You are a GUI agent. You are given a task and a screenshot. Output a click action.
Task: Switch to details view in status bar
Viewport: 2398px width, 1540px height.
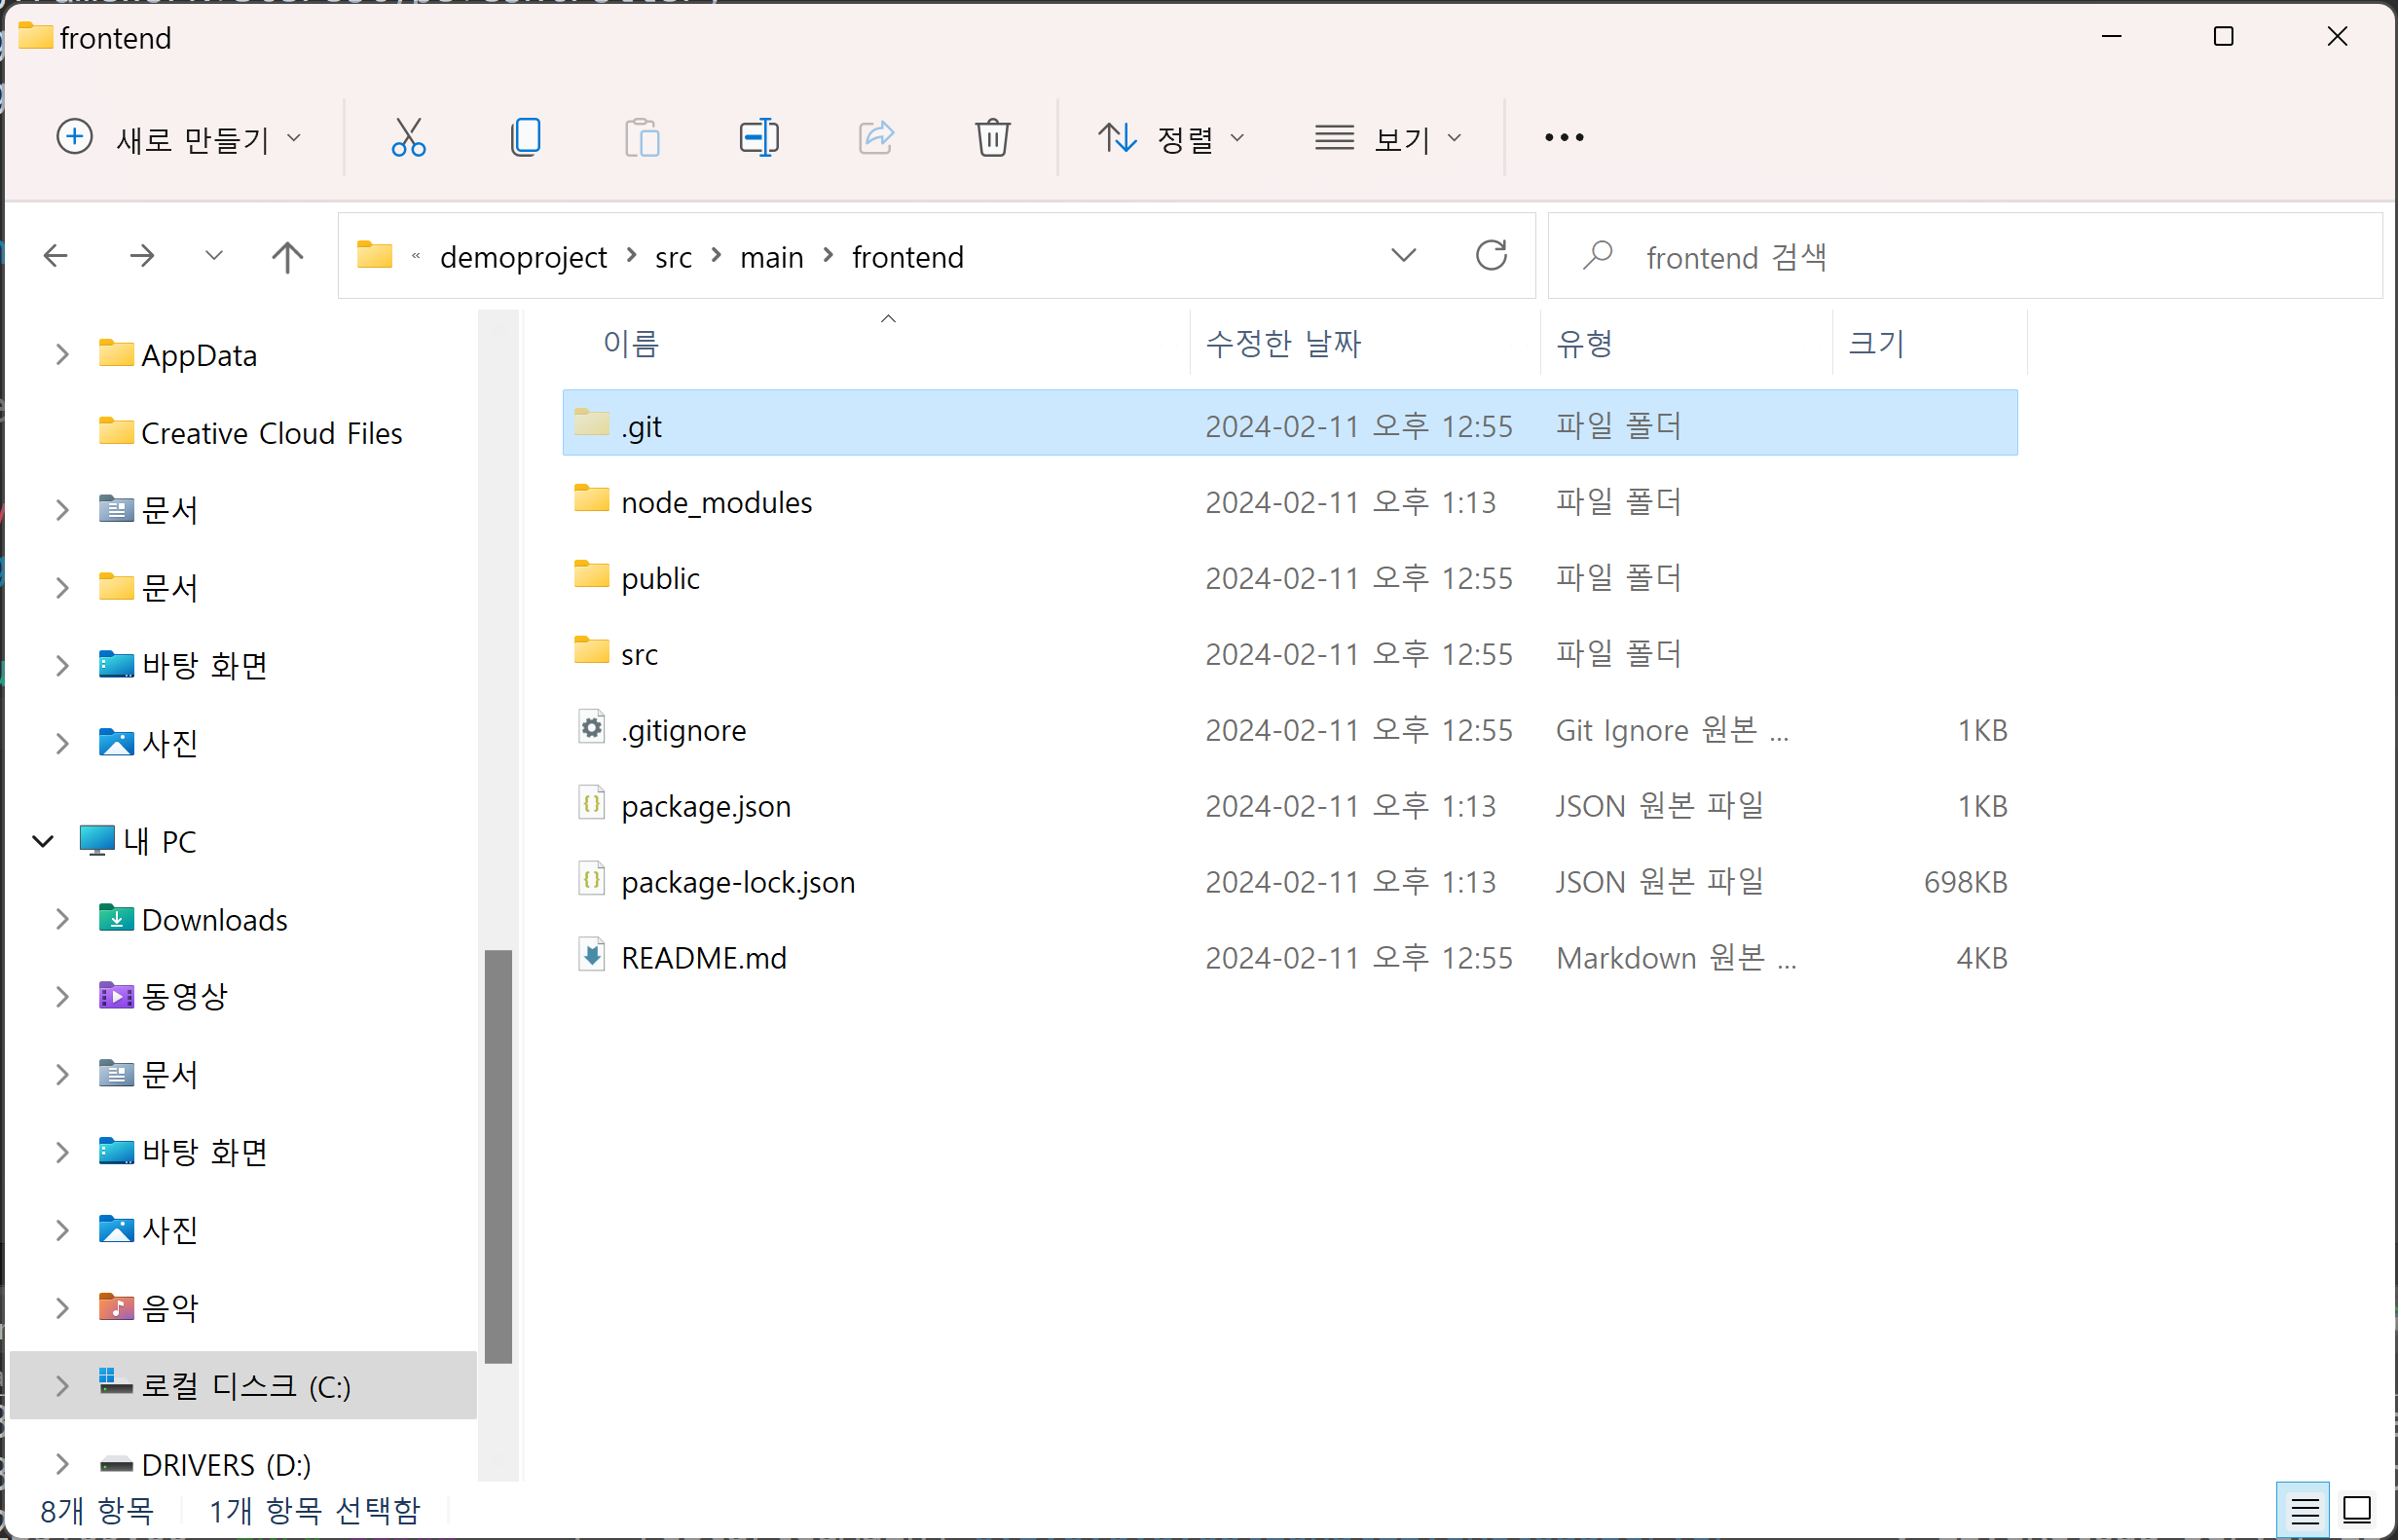pyautogui.click(x=2304, y=1510)
